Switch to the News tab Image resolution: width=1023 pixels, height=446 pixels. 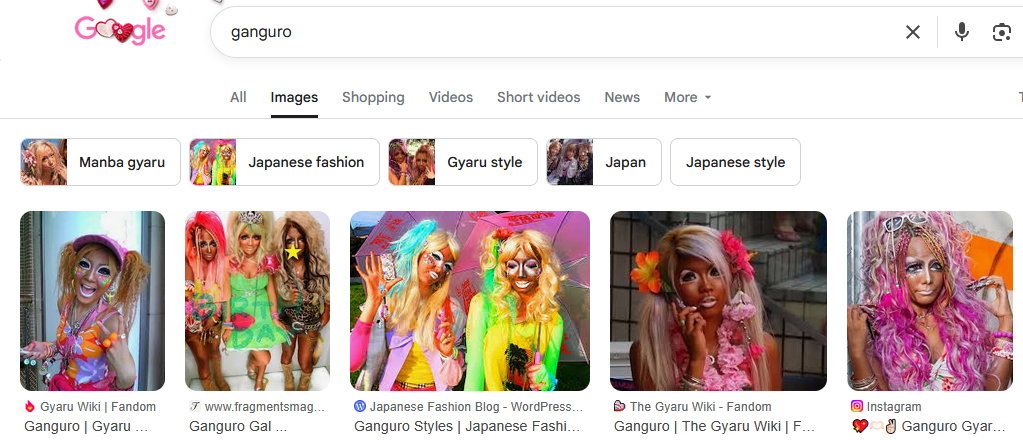pyautogui.click(x=622, y=97)
